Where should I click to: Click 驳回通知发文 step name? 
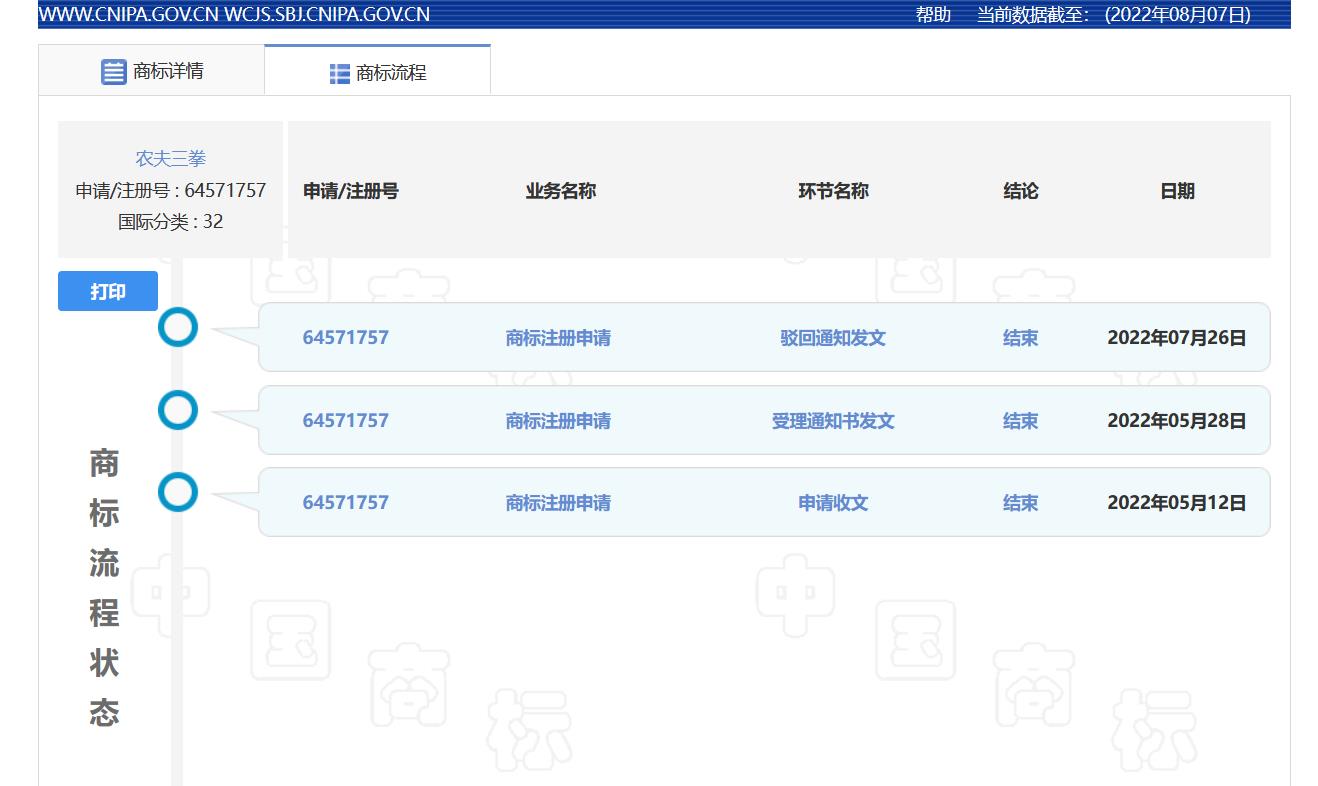(833, 338)
